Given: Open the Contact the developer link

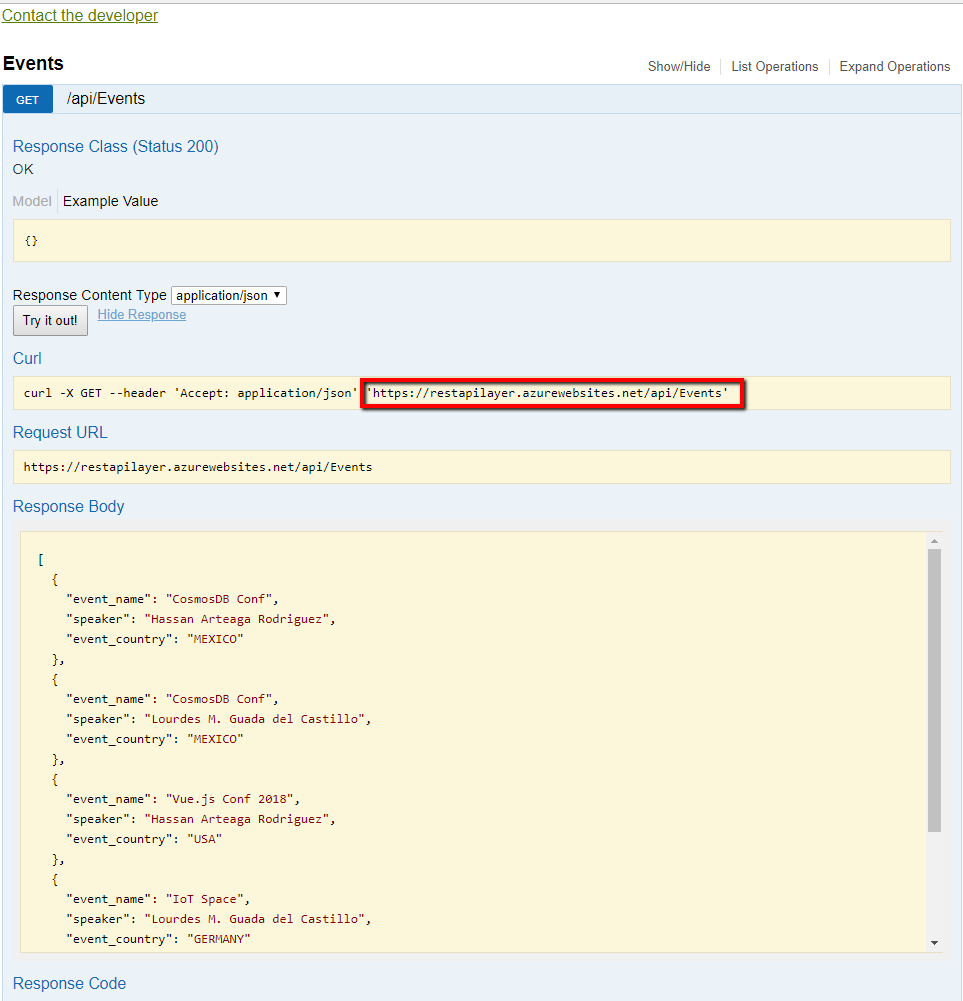Looking at the screenshot, I should [x=80, y=15].
